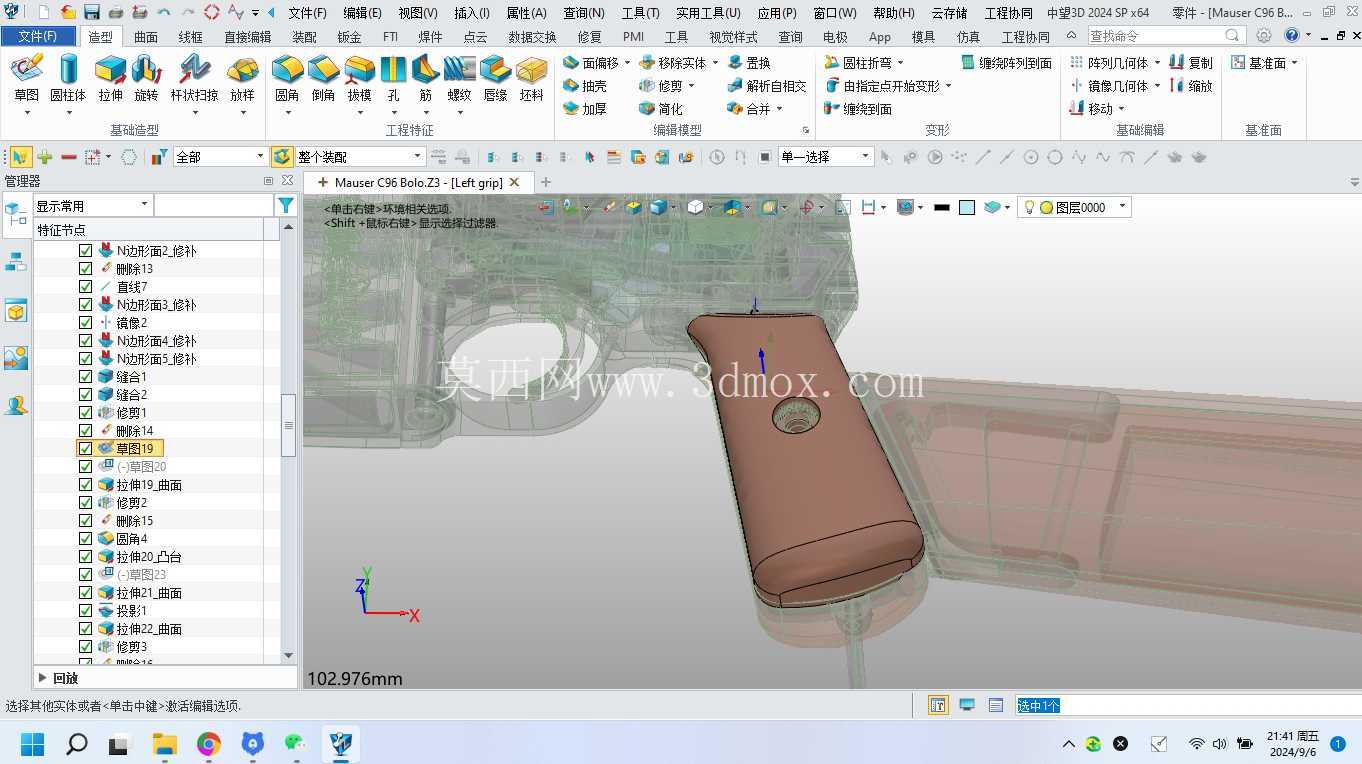The width and height of the screenshot is (1362, 764).
Task: Choose the 放样 loft tool
Action: pyautogui.click(x=242, y=78)
